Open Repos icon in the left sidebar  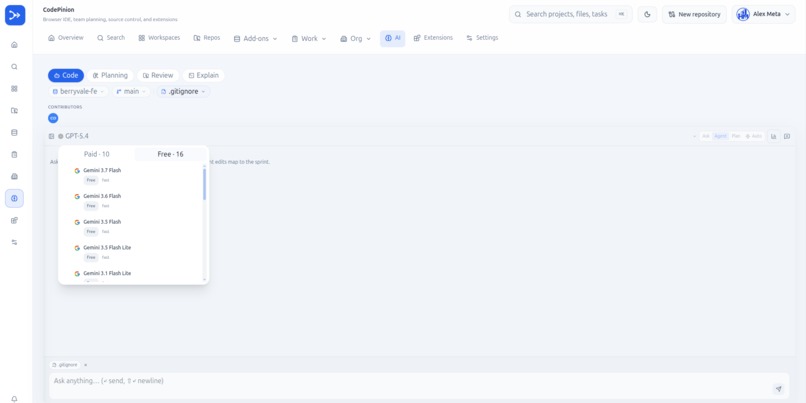point(14,111)
